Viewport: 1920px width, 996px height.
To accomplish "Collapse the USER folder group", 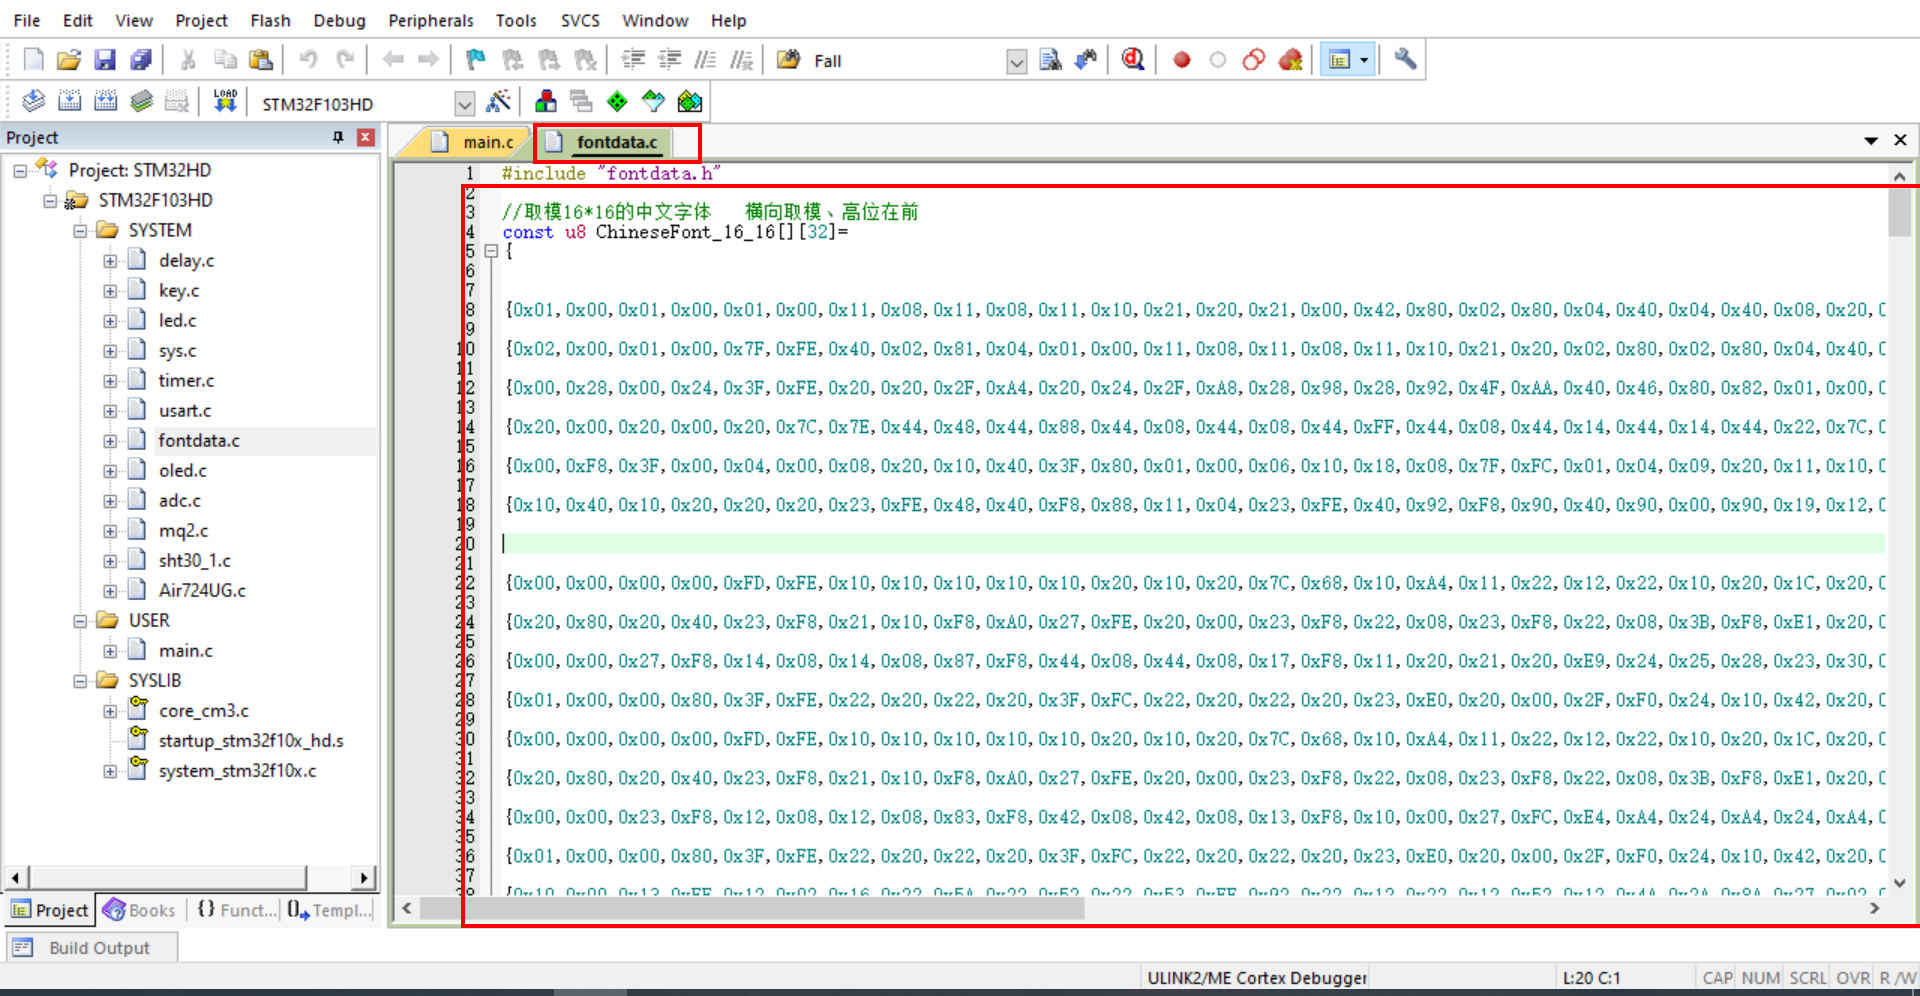I will pyautogui.click(x=80, y=621).
